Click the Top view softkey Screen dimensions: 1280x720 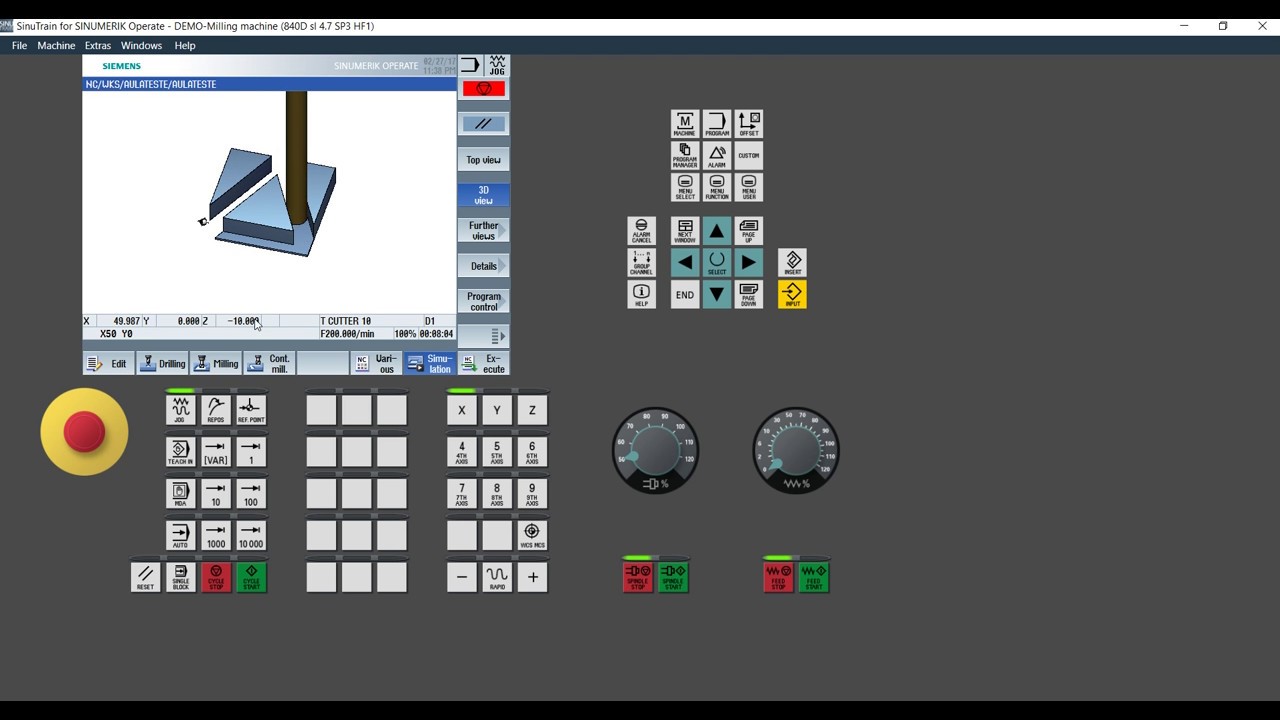pos(484,160)
